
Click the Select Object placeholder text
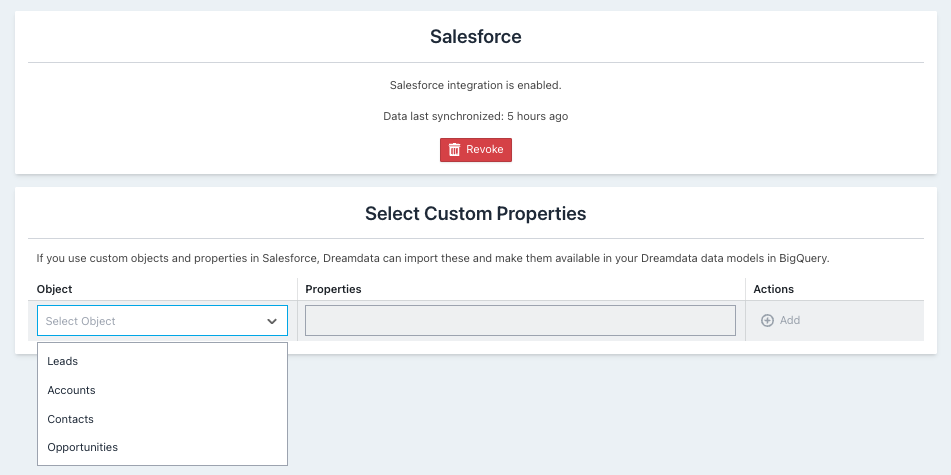pos(80,321)
